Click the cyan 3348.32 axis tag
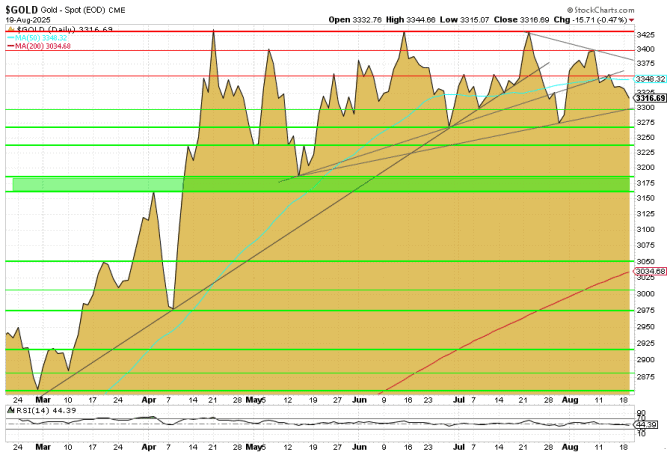The width and height of the screenshot is (670, 458). (649, 79)
